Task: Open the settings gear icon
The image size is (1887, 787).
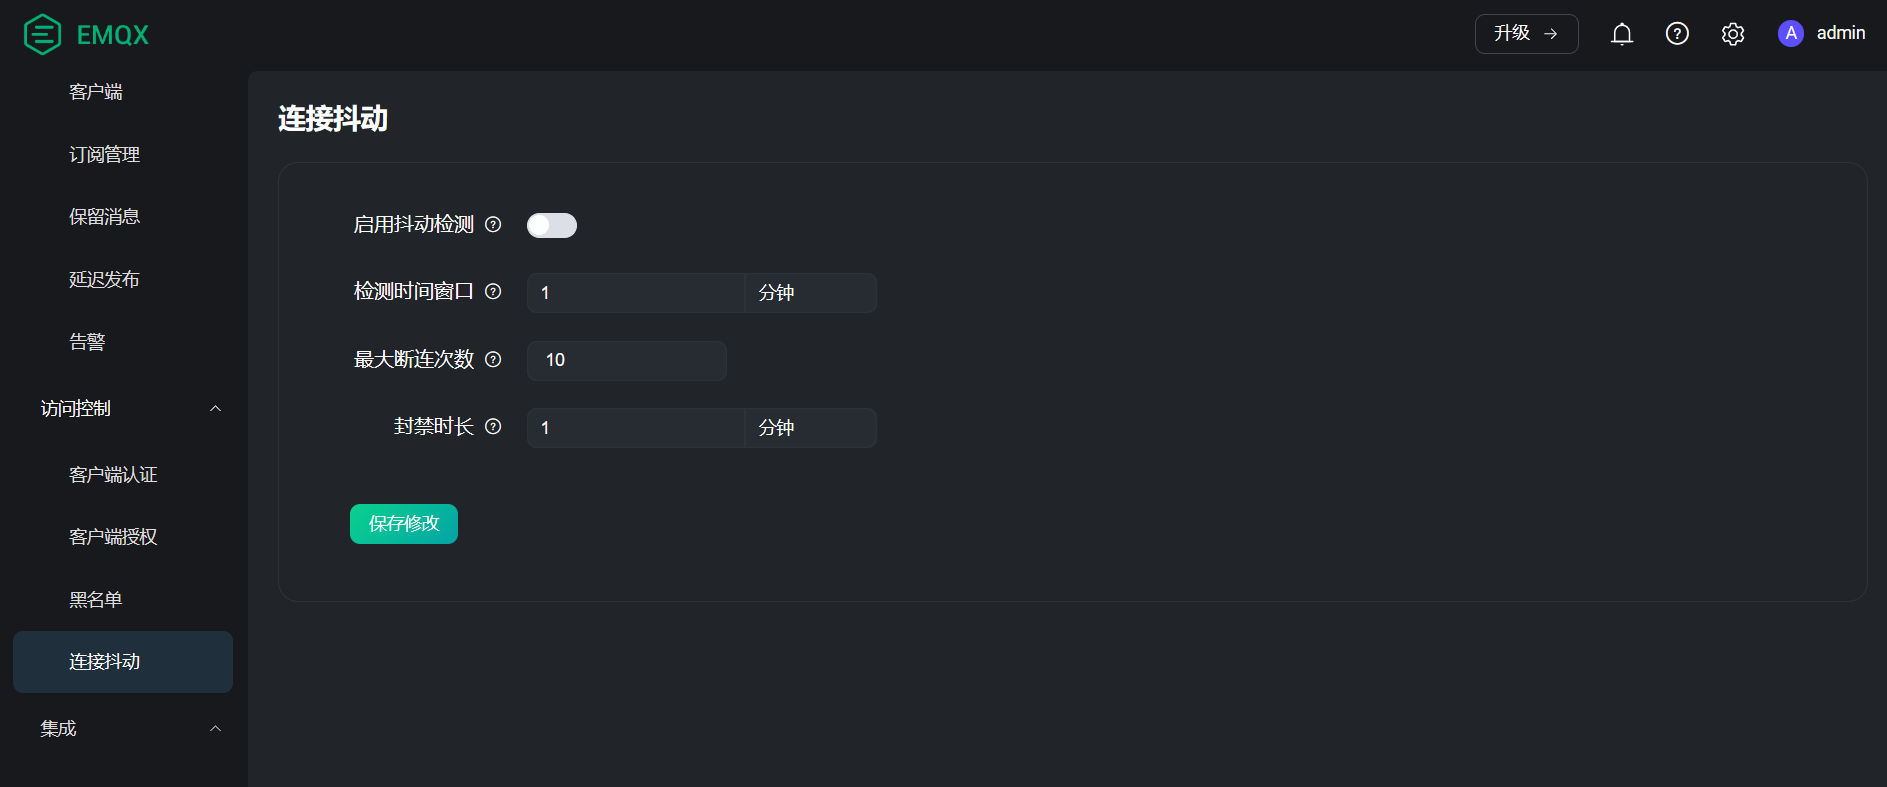Action: point(1733,34)
